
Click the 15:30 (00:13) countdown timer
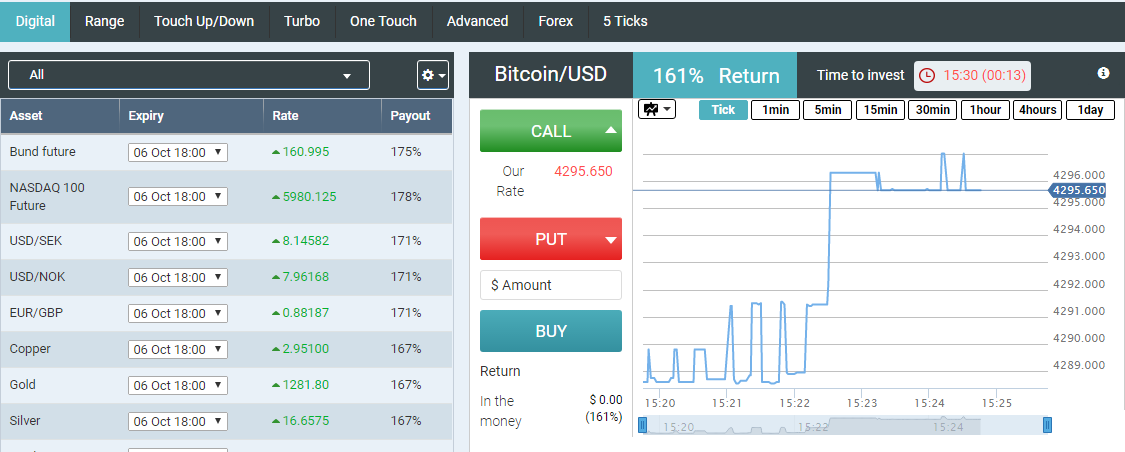point(985,75)
